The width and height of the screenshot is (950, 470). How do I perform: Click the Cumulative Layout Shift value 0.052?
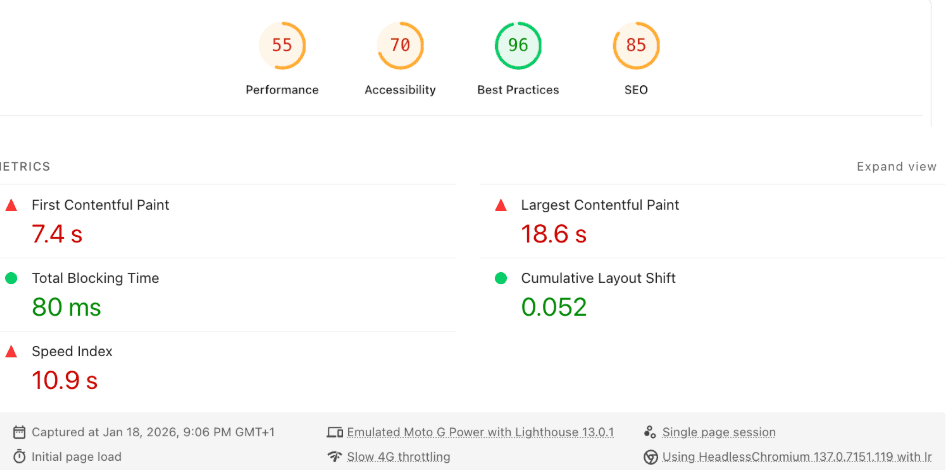(x=554, y=307)
